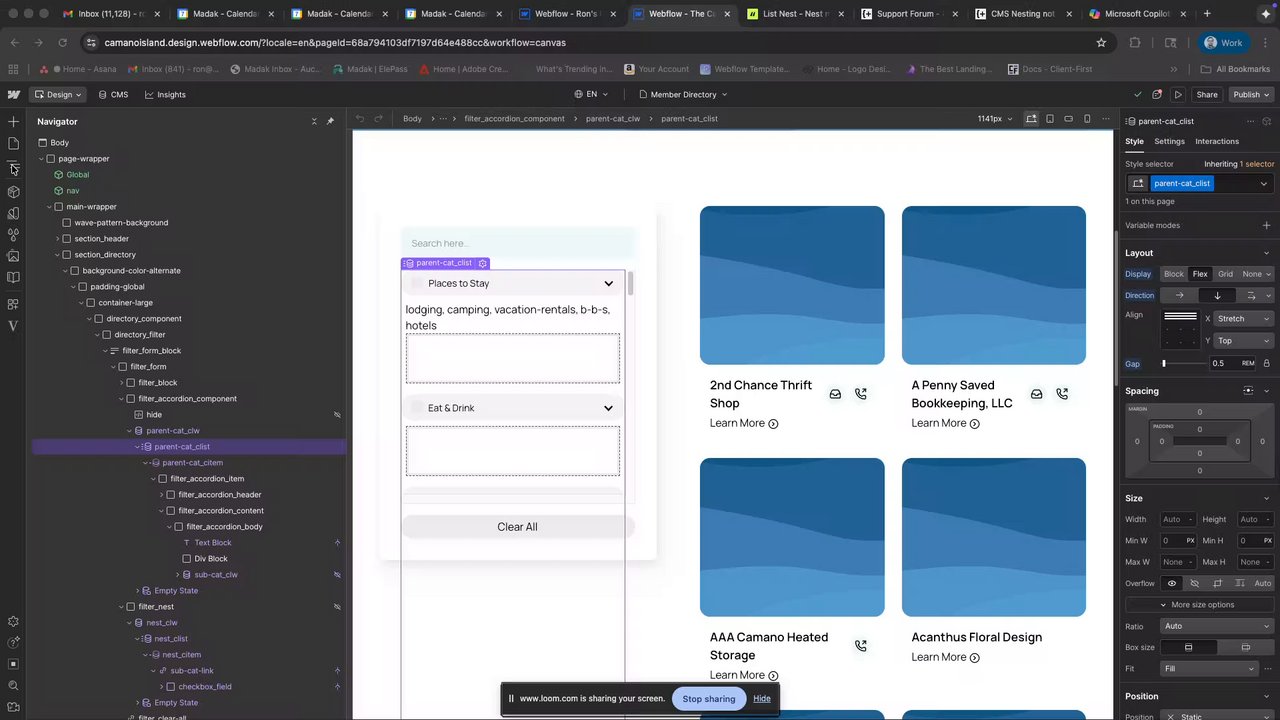
Task: Open the CMS panel
Action: [113, 95]
